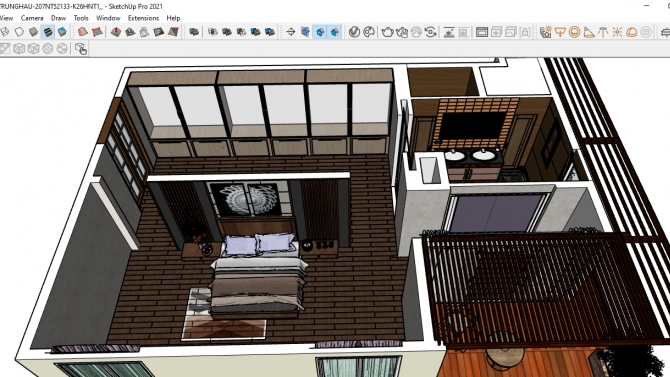The width and height of the screenshot is (670, 377).
Task: Open the View menu
Action: 6,18
